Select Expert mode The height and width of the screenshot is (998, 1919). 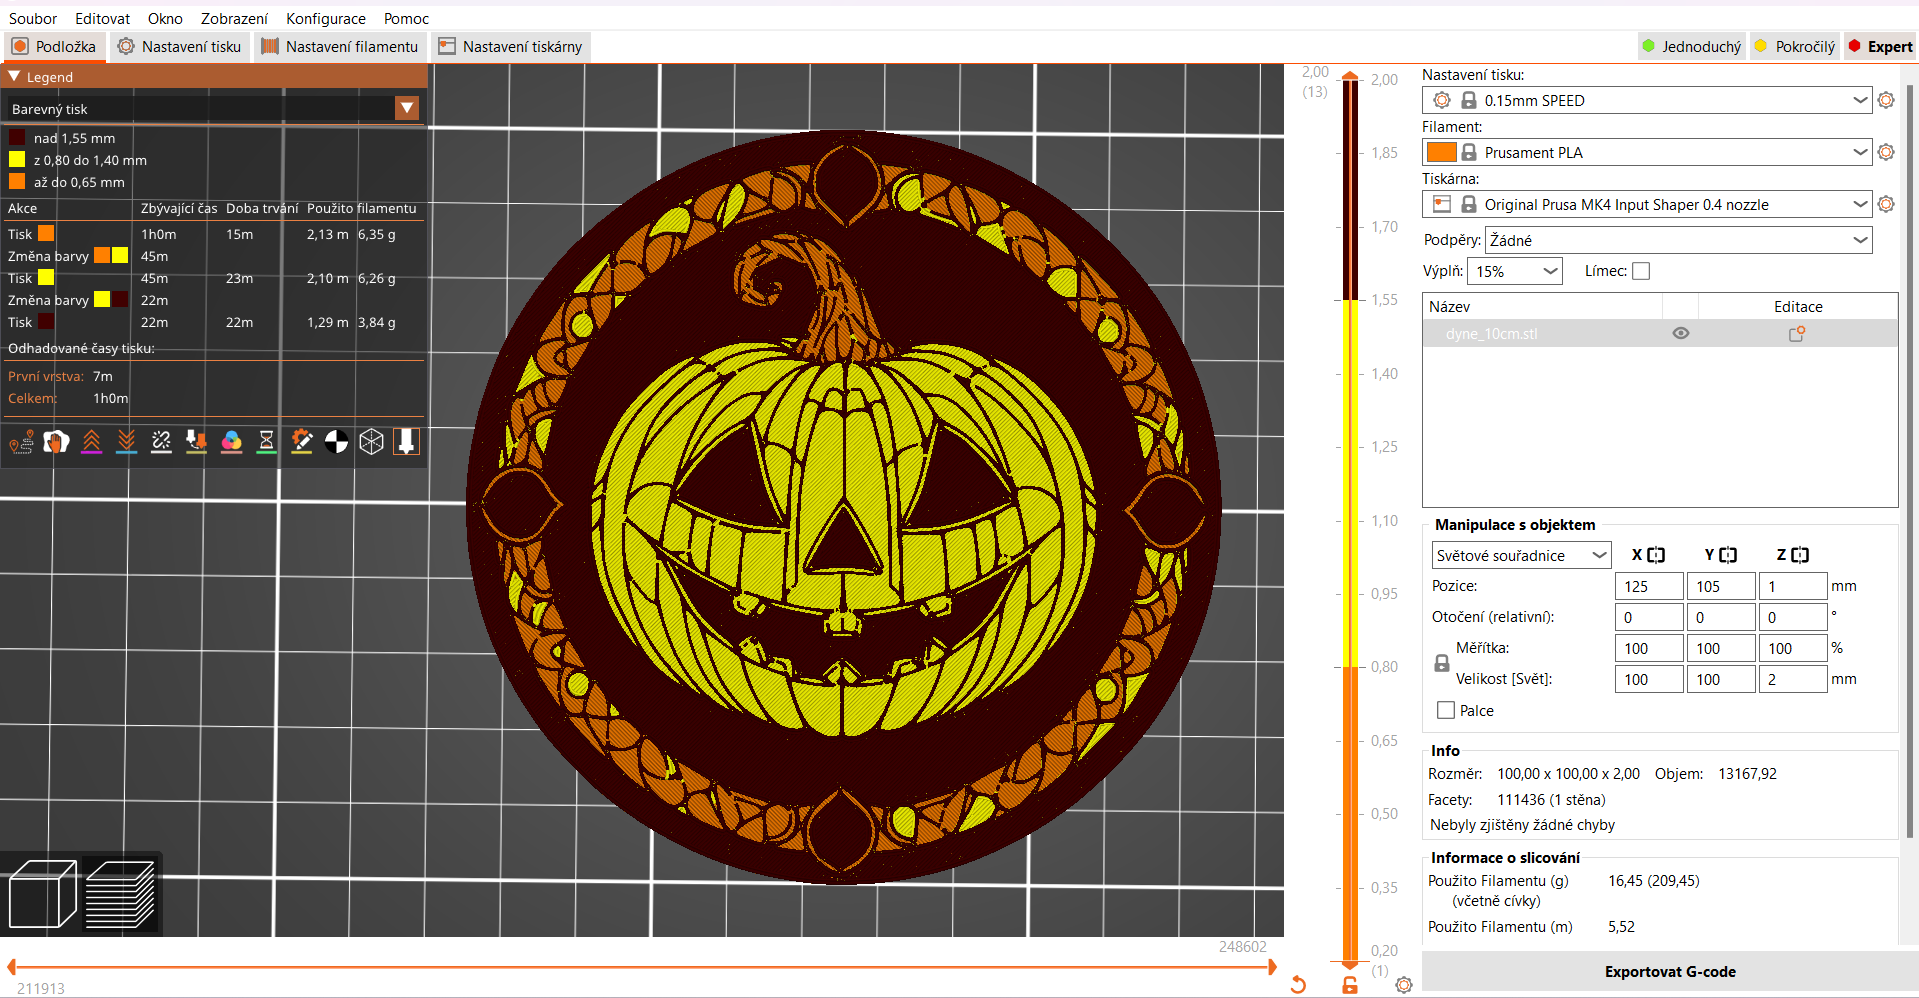(x=1881, y=46)
